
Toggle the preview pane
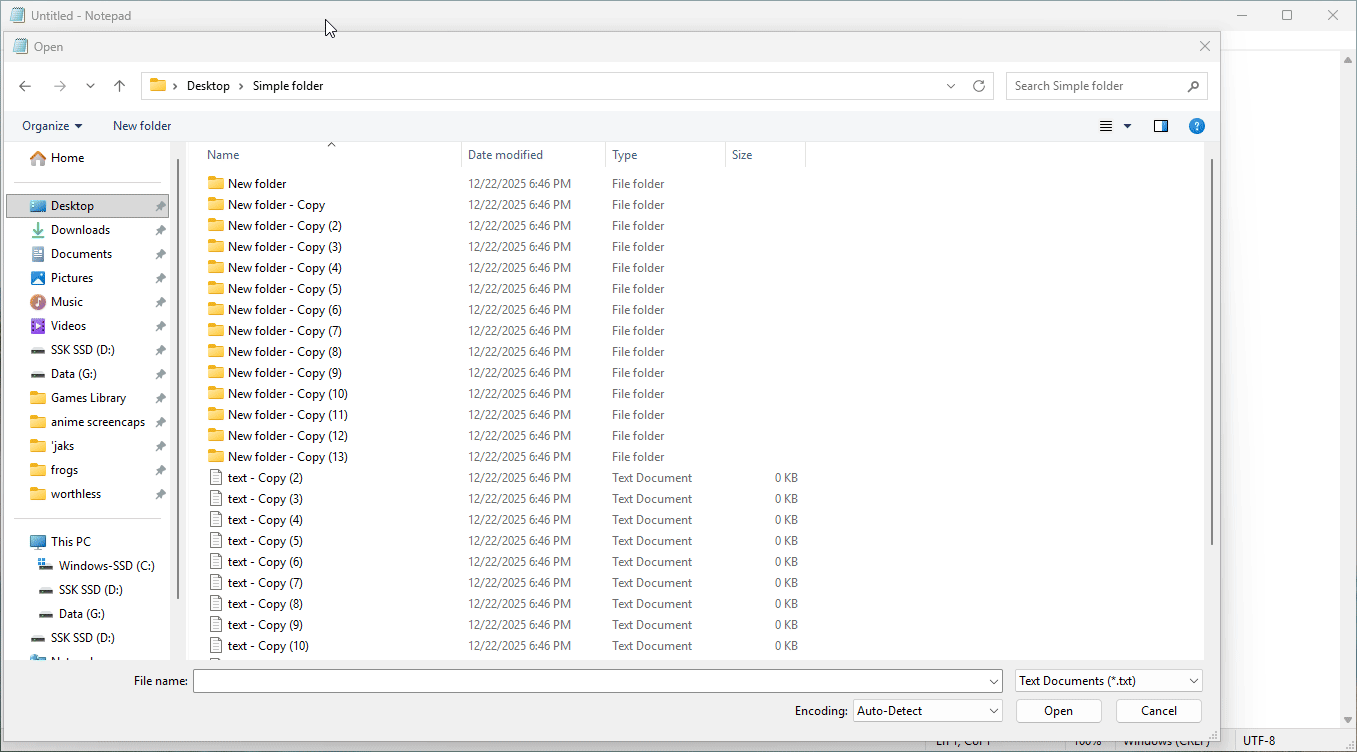pos(1161,126)
